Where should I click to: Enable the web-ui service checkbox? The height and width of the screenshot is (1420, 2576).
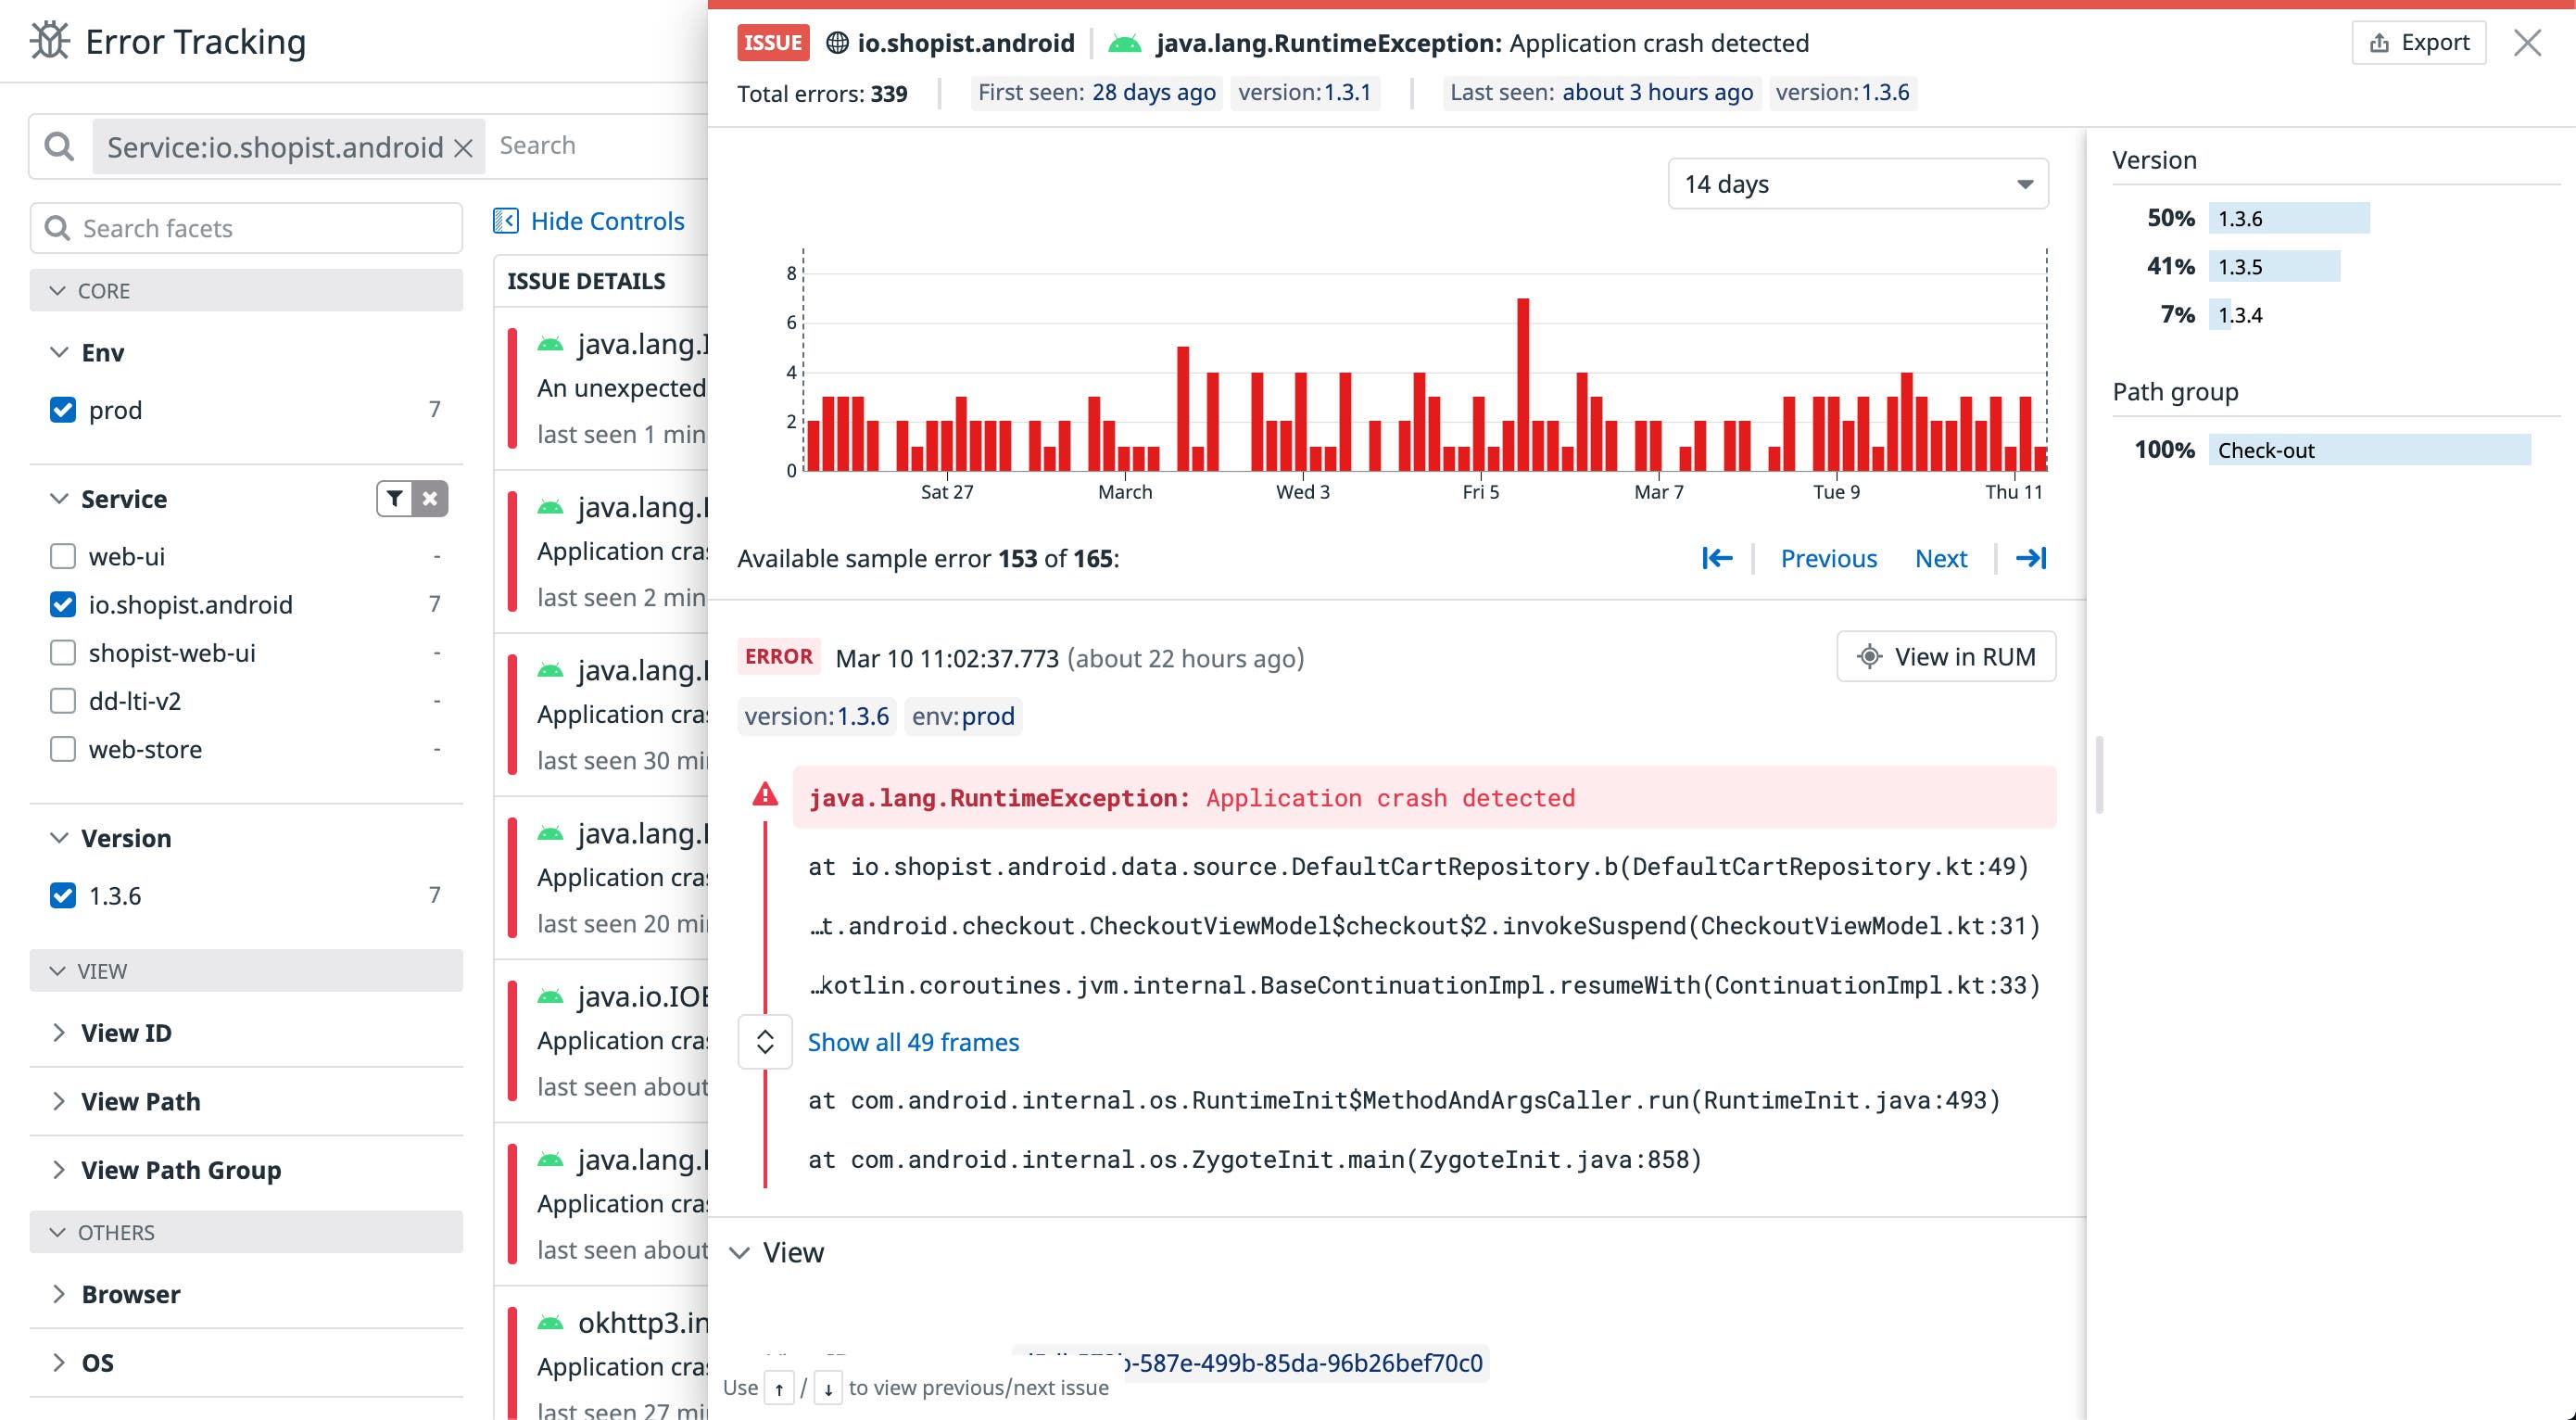(x=62, y=556)
